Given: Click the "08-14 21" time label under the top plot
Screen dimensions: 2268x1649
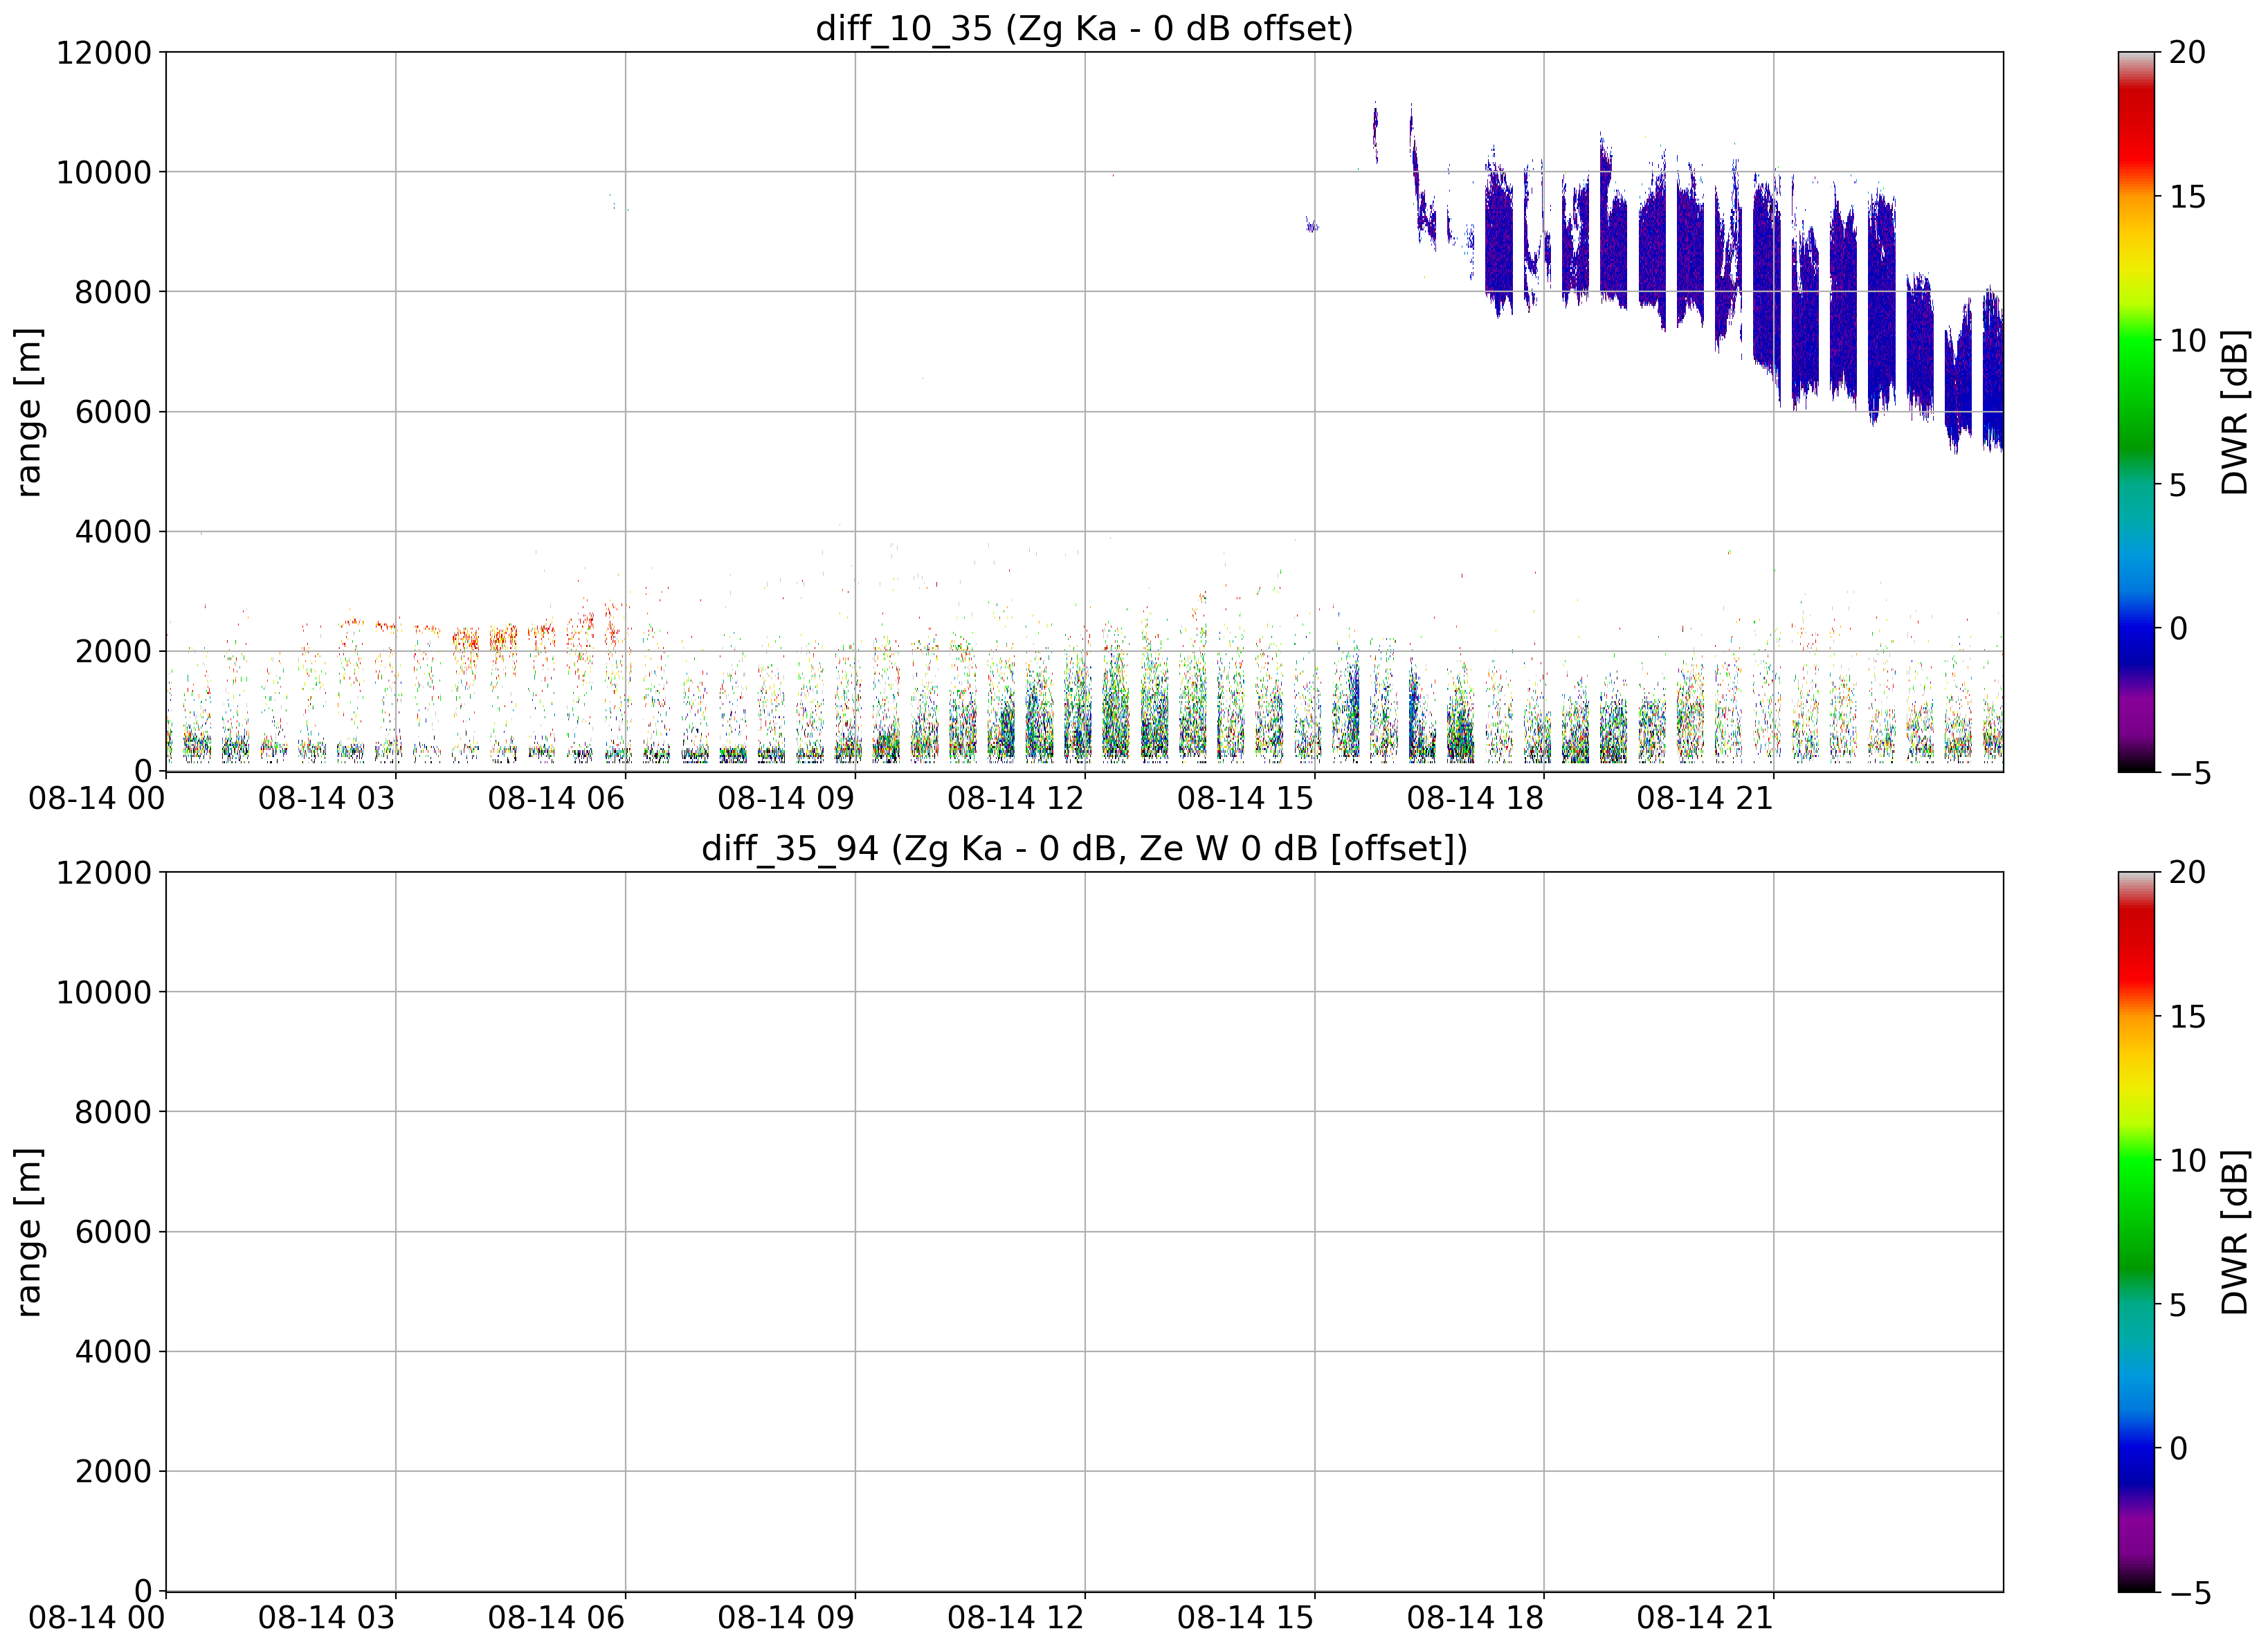Looking at the screenshot, I should [x=1705, y=798].
